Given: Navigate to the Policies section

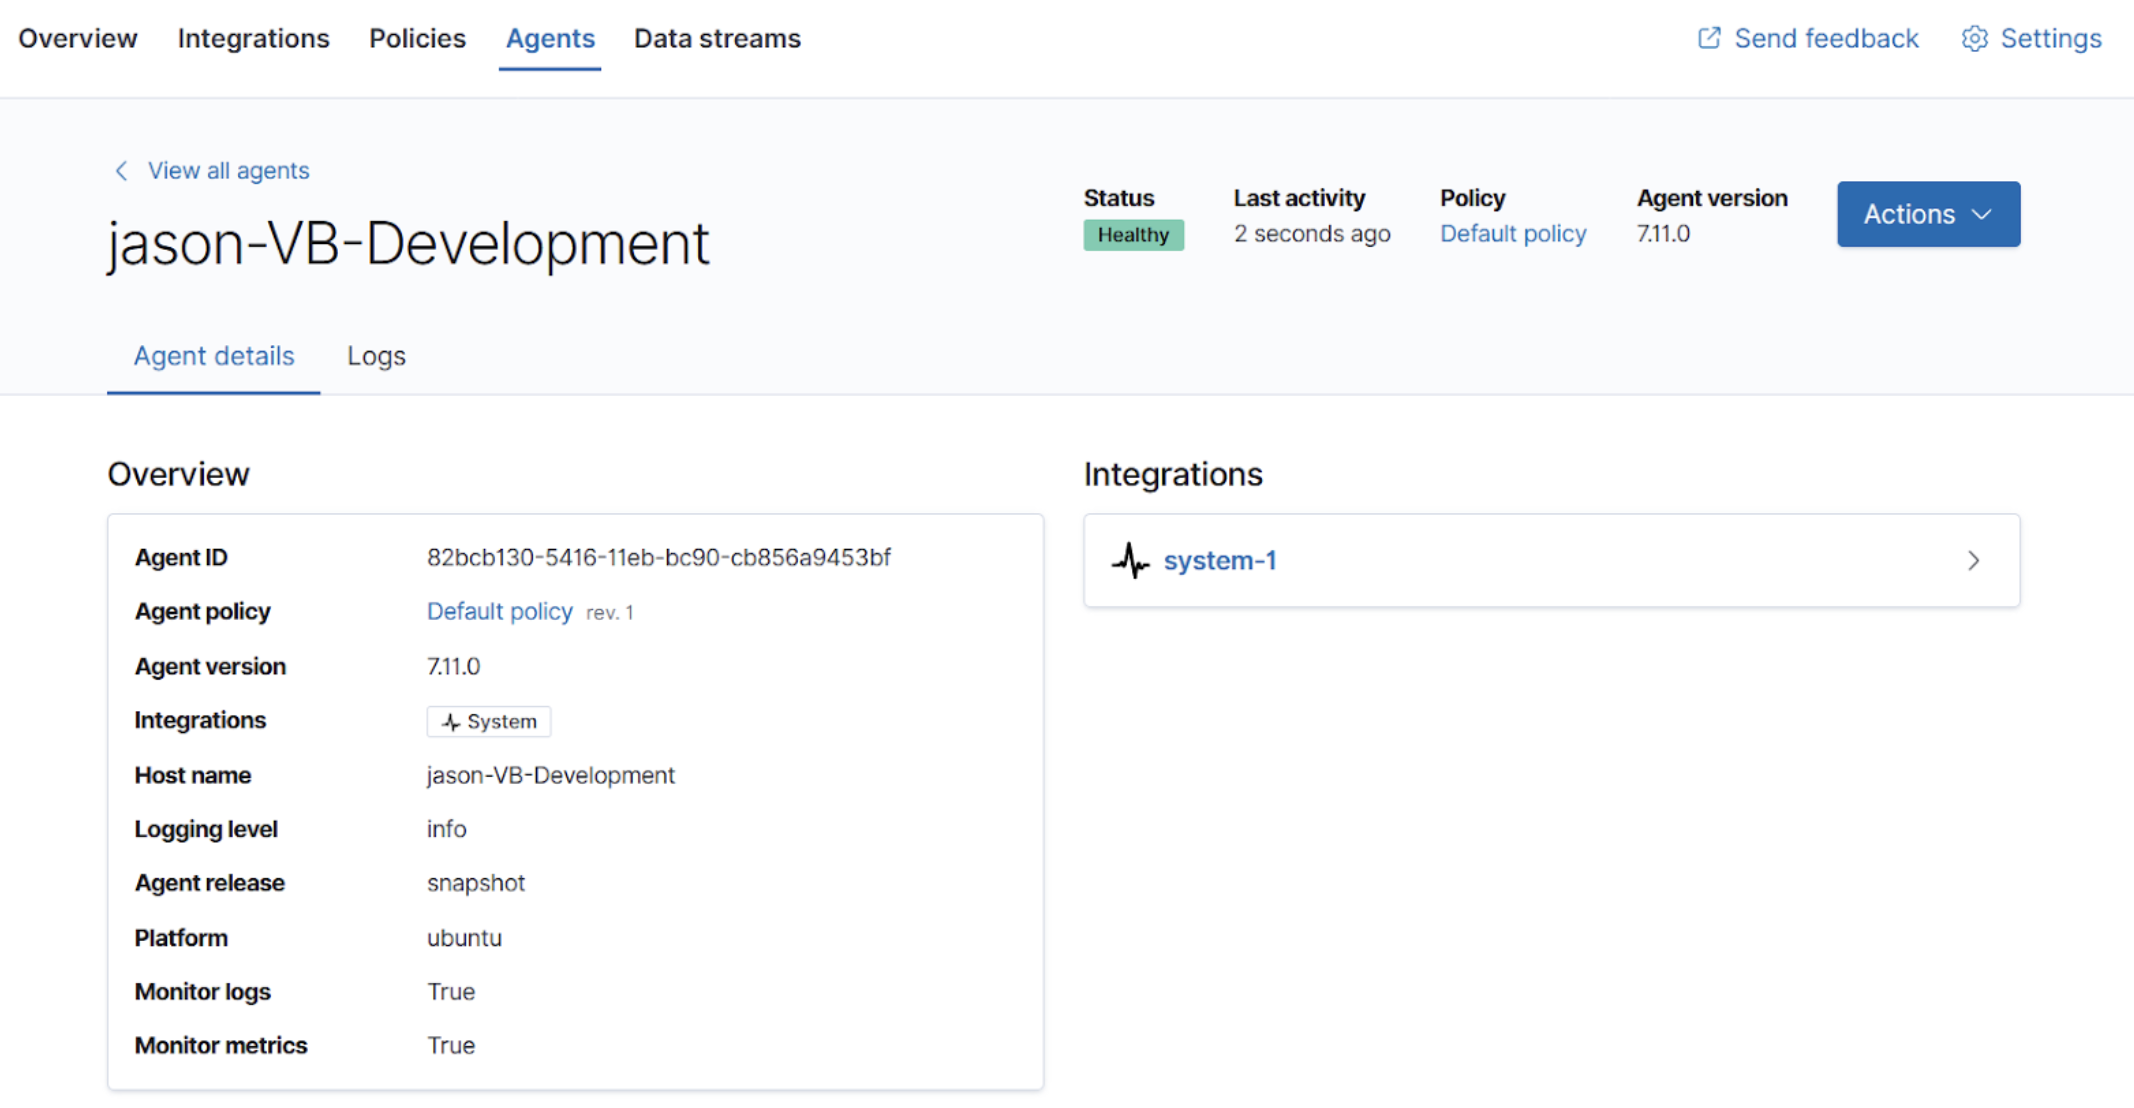Looking at the screenshot, I should pos(417,38).
